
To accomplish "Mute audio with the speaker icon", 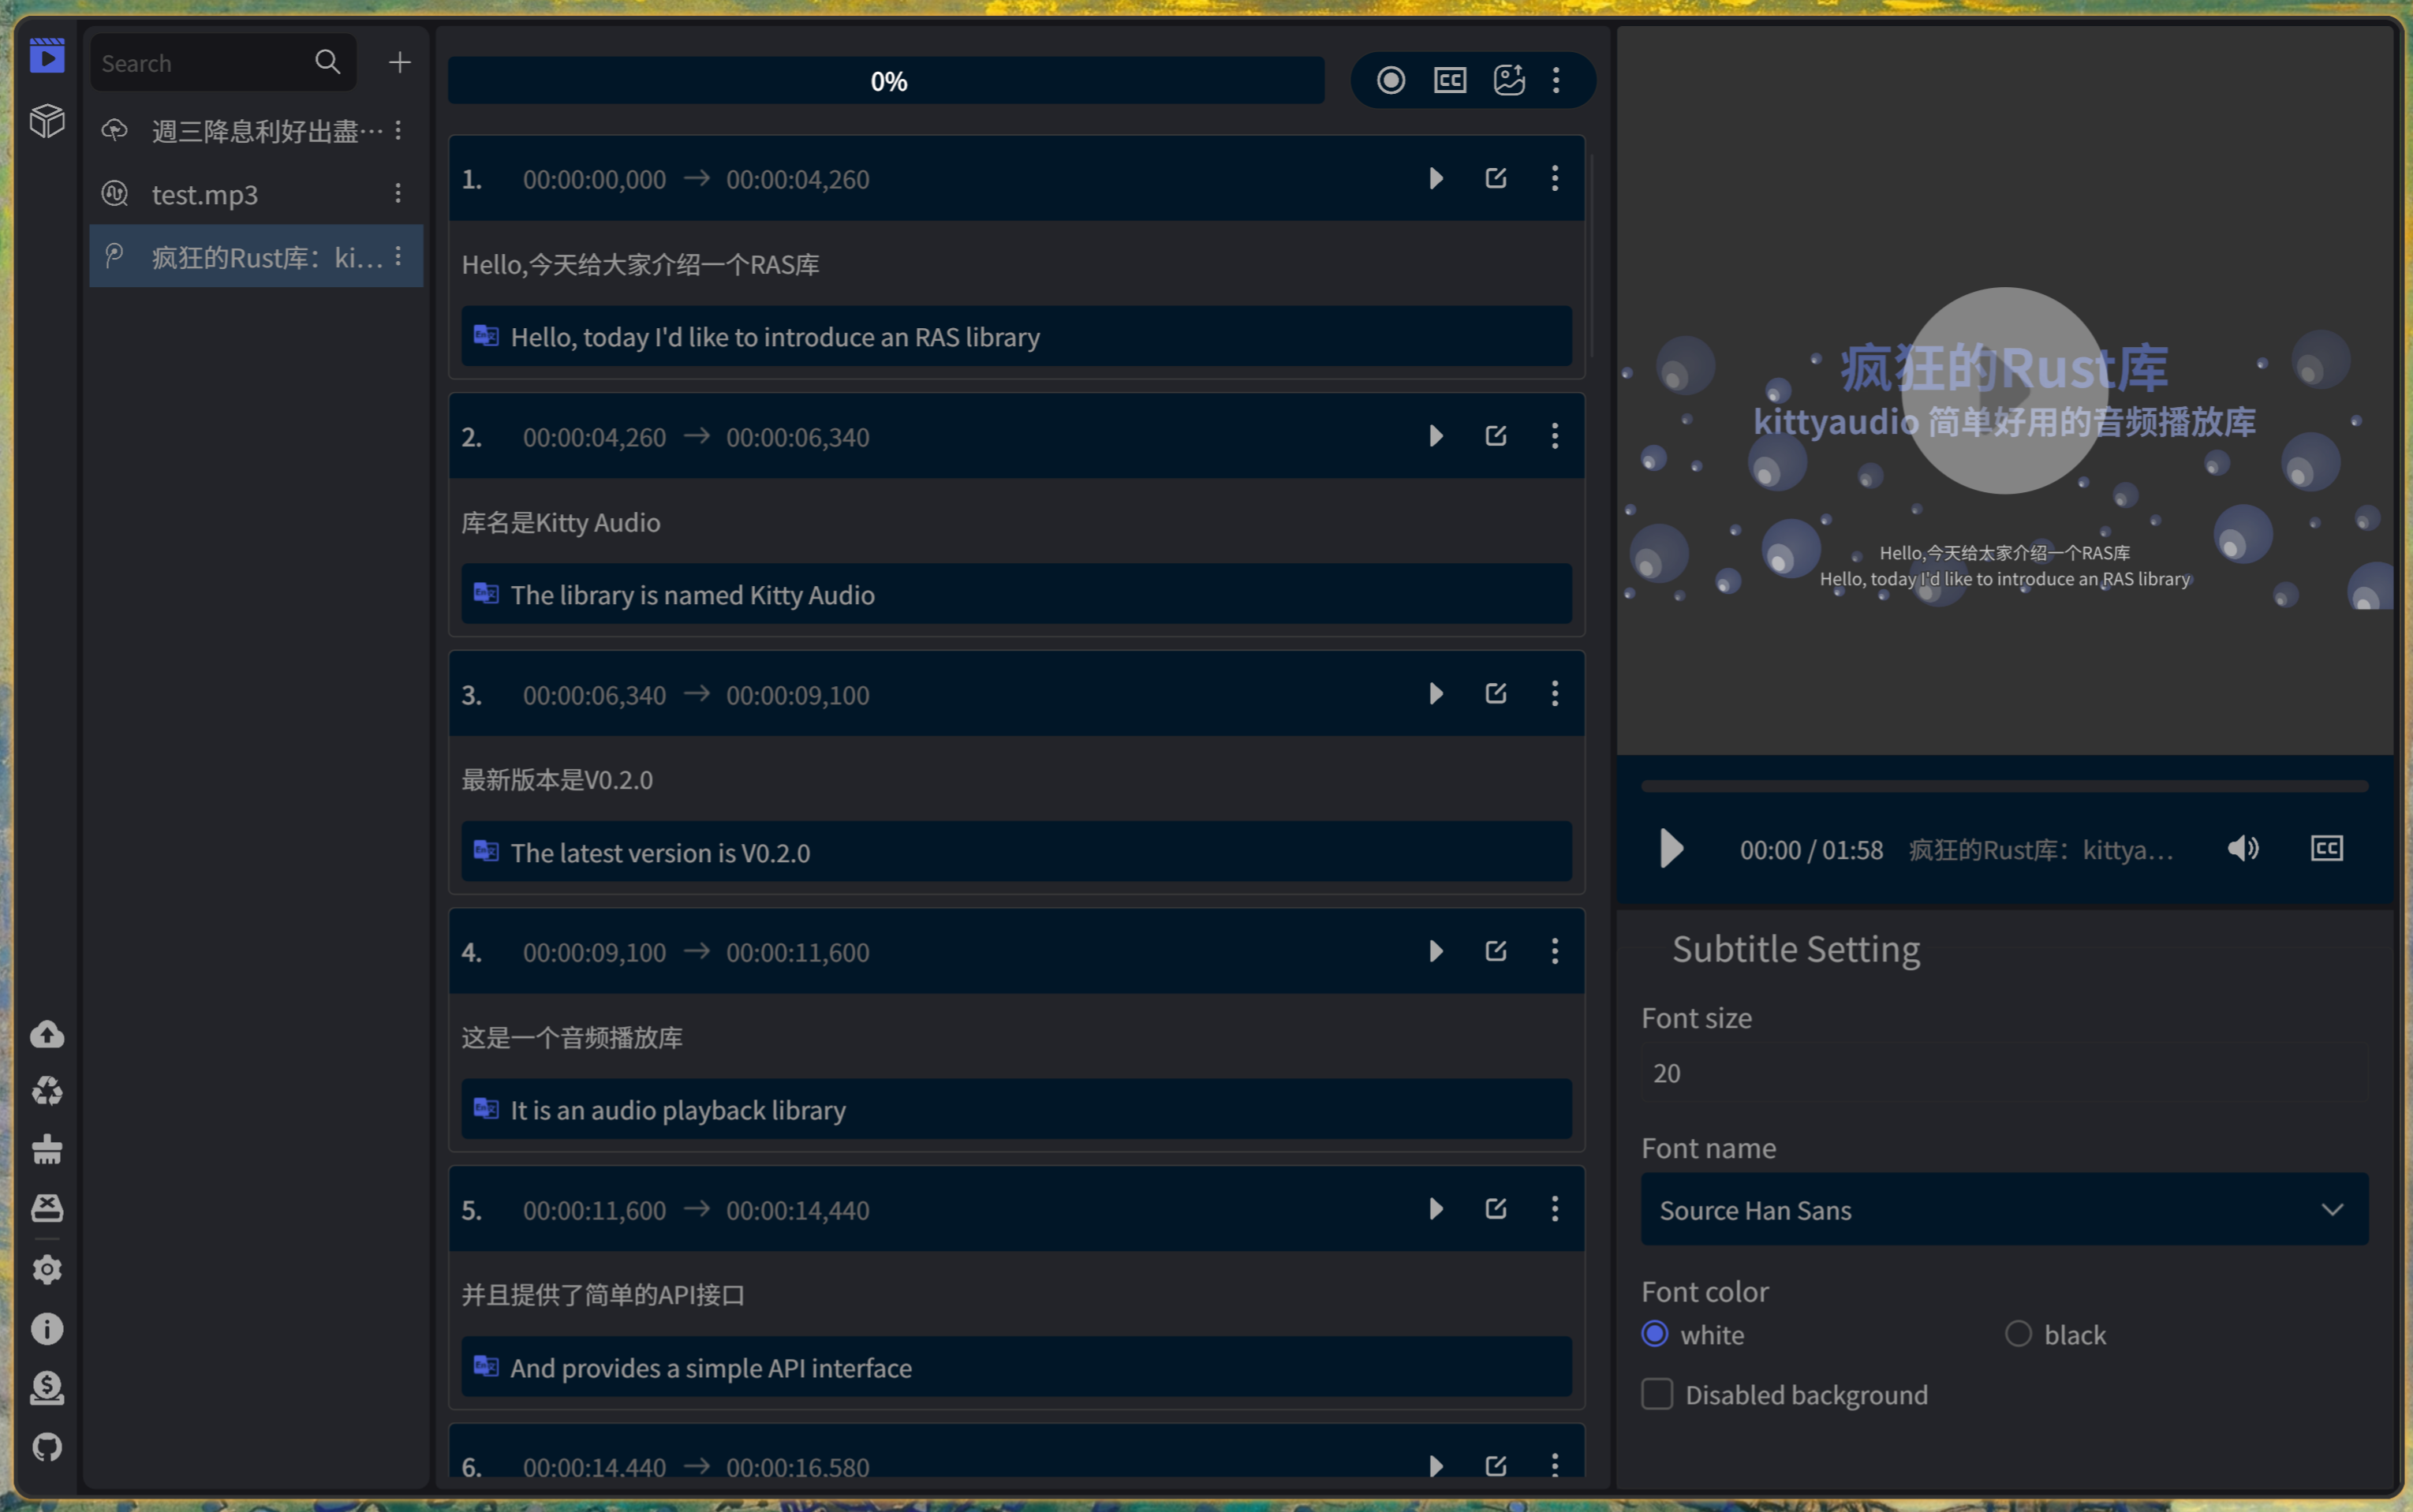I will click(x=2243, y=849).
